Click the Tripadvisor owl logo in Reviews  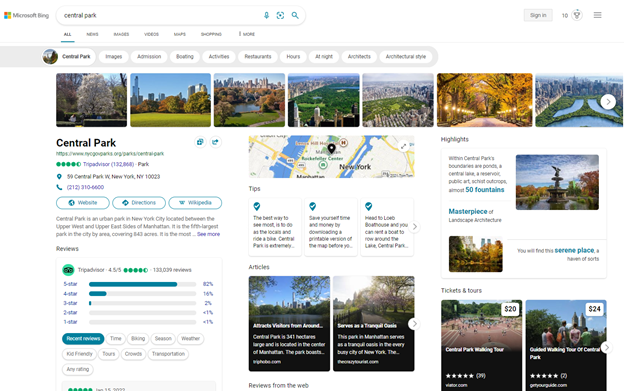[68, 270]
